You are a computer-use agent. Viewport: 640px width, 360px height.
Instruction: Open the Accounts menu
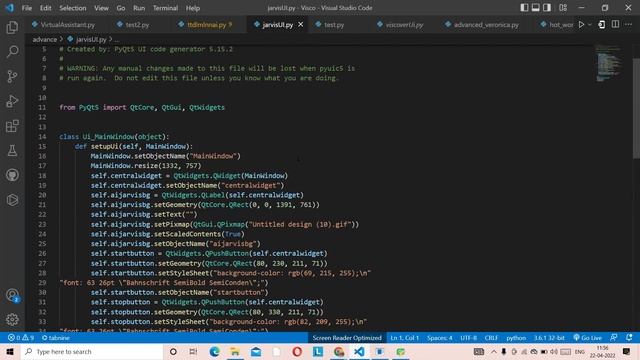point(12,295)
